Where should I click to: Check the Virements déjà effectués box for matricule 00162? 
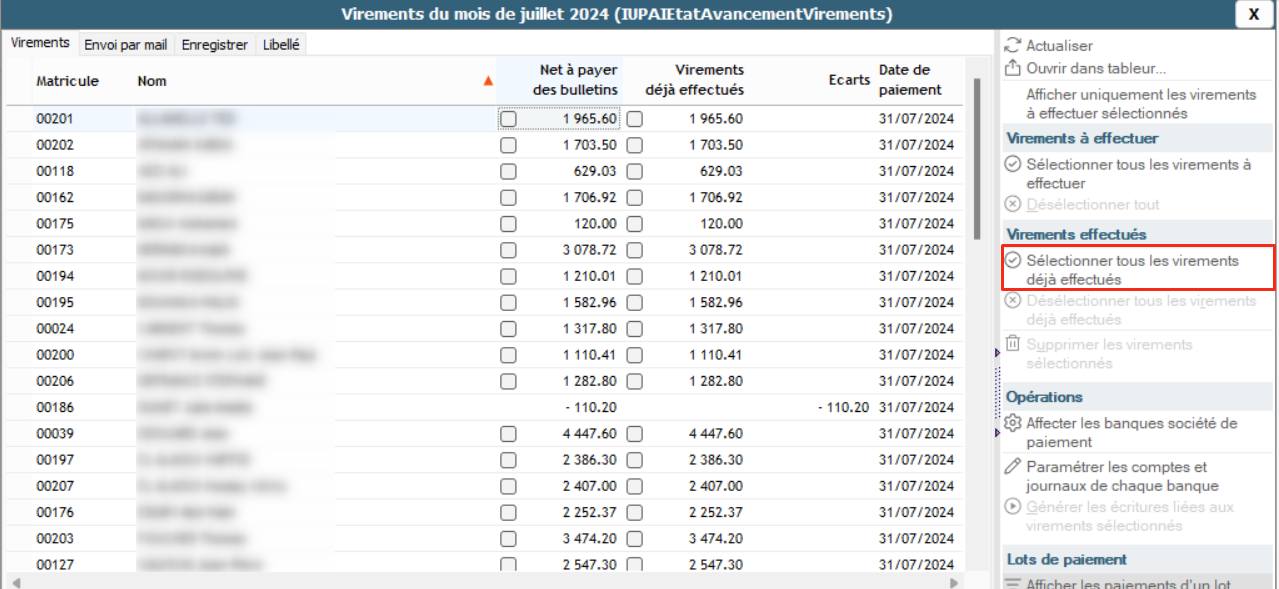(x=634, y=197)
